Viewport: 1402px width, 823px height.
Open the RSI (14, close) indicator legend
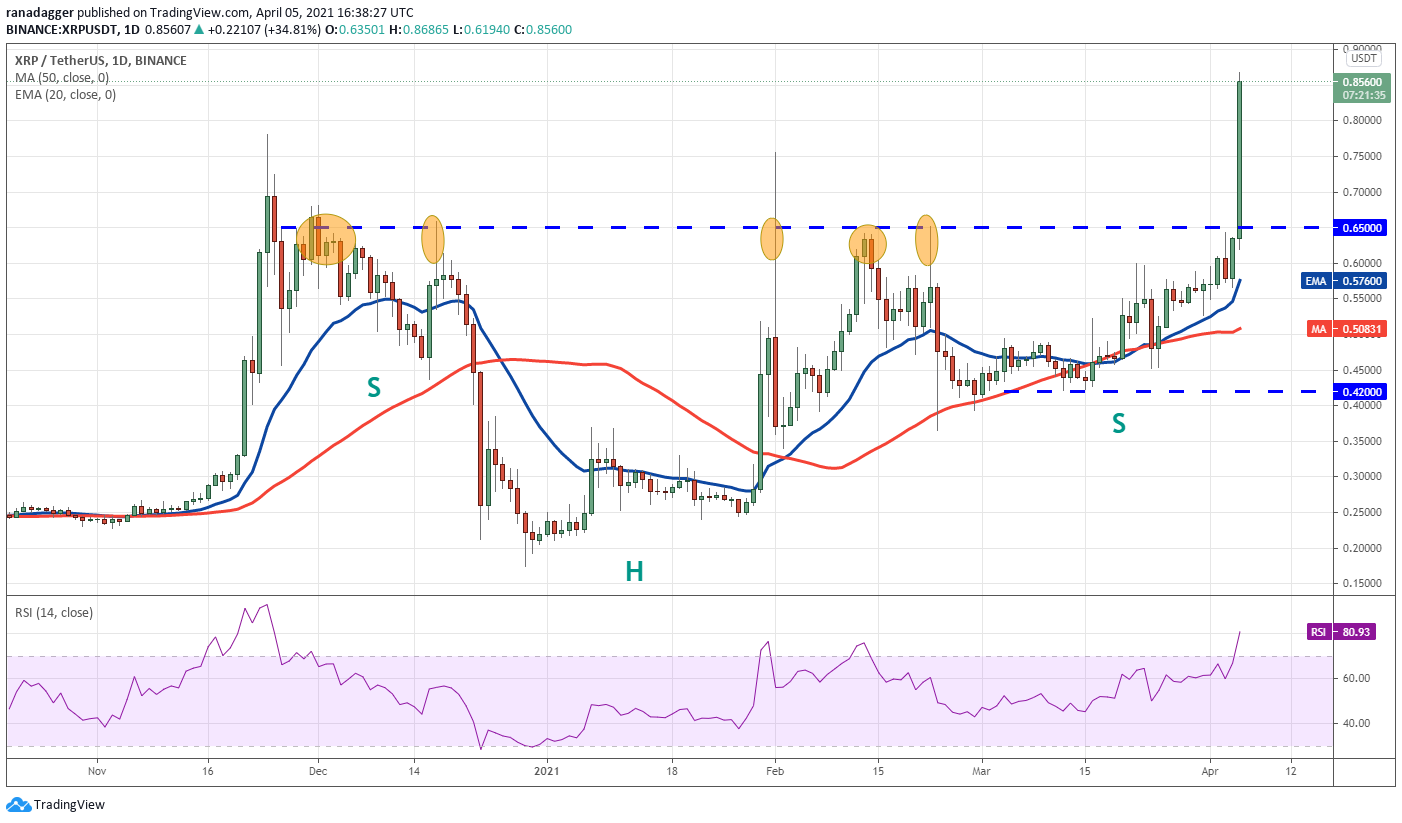tap(53, 612)
